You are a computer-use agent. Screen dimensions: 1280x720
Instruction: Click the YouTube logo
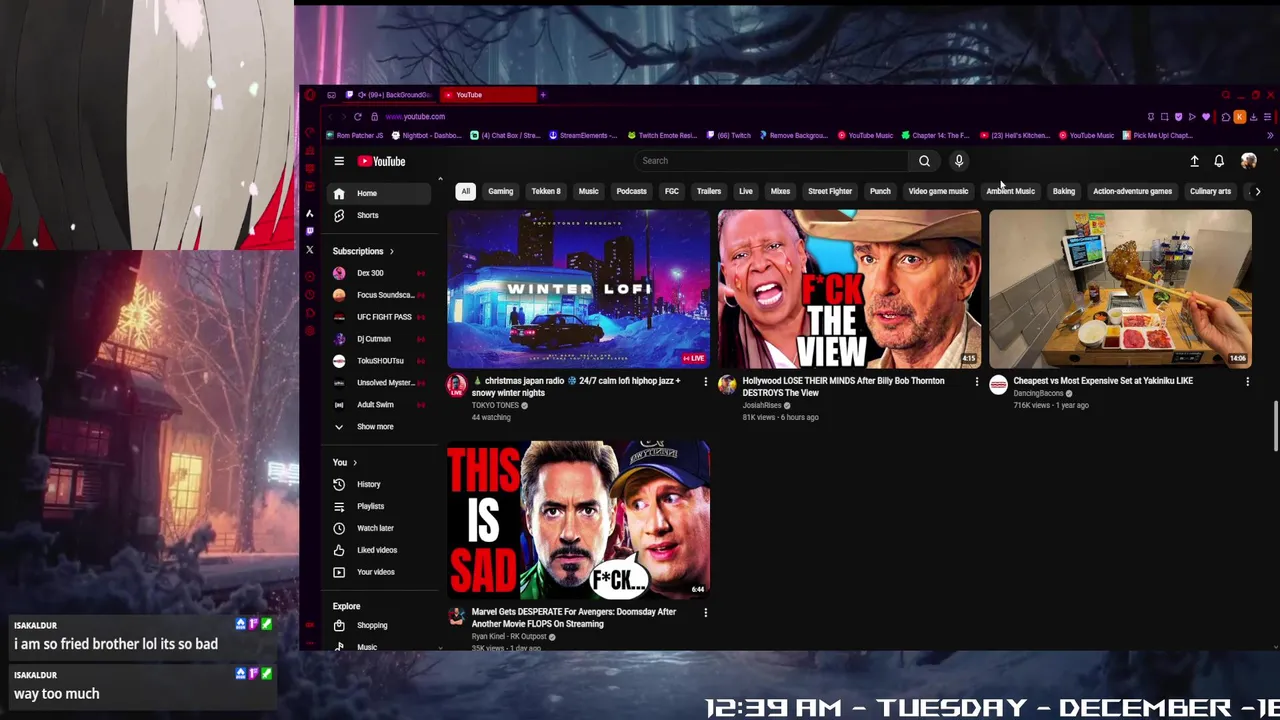(x=382, y=161)
